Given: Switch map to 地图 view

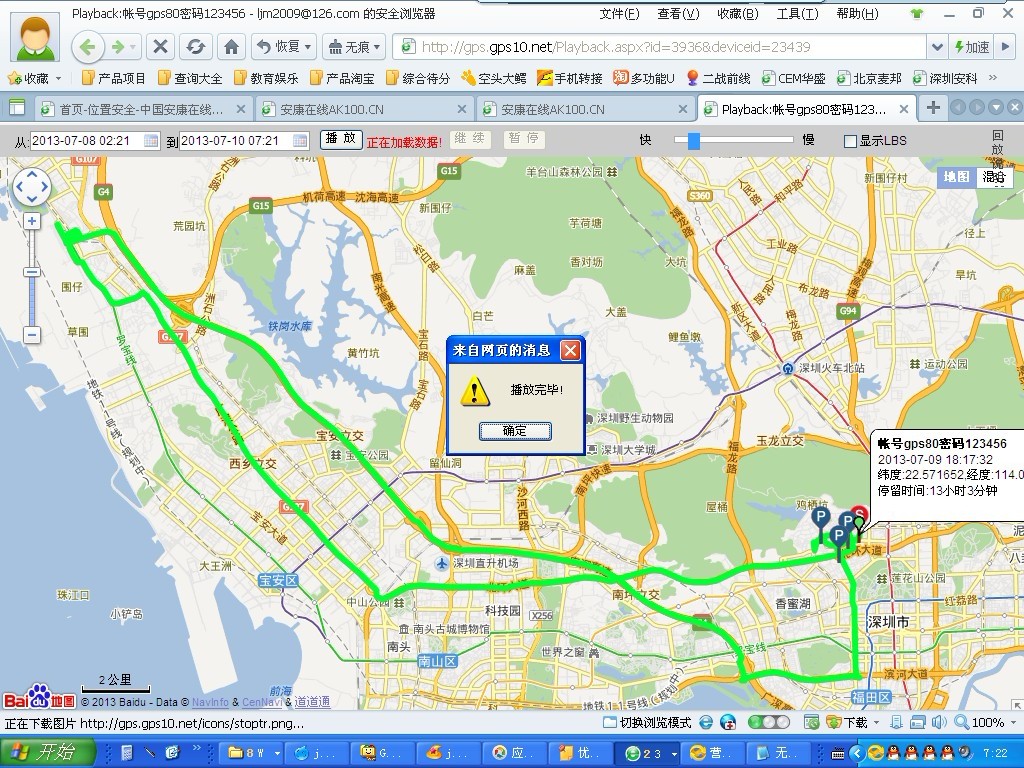Looking at the screenshot, I should [x=957, y=177].
